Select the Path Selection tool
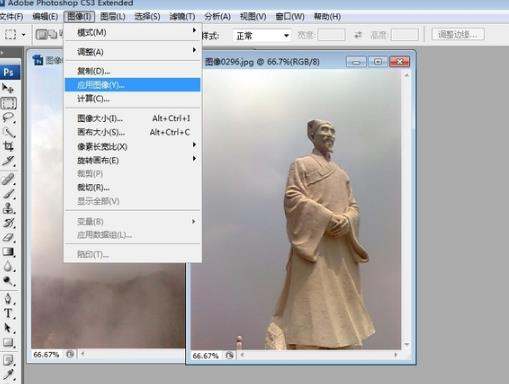This screenshot has width=509, height=384. pos(8,328)
